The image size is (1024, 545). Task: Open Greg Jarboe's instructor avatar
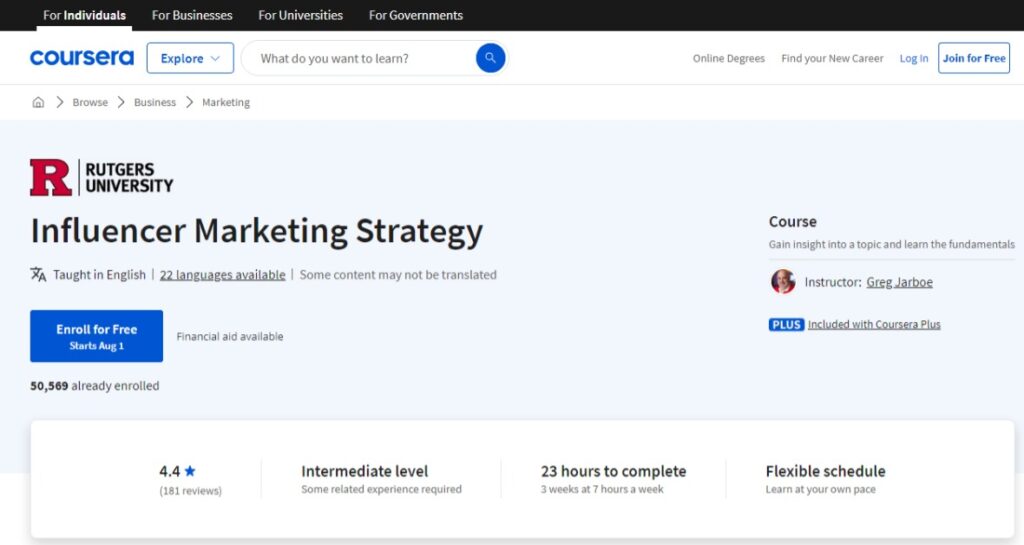783,281
